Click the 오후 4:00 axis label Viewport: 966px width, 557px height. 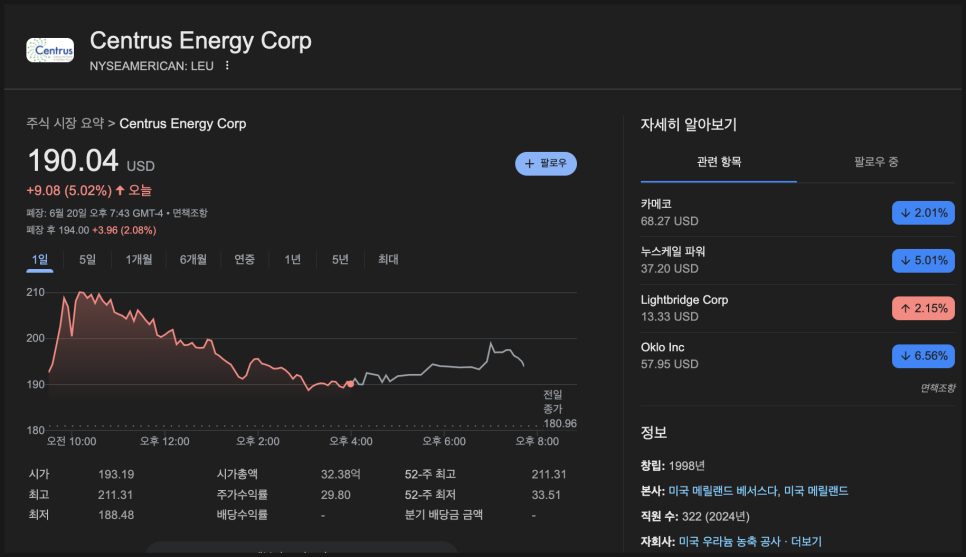(351, 441)
